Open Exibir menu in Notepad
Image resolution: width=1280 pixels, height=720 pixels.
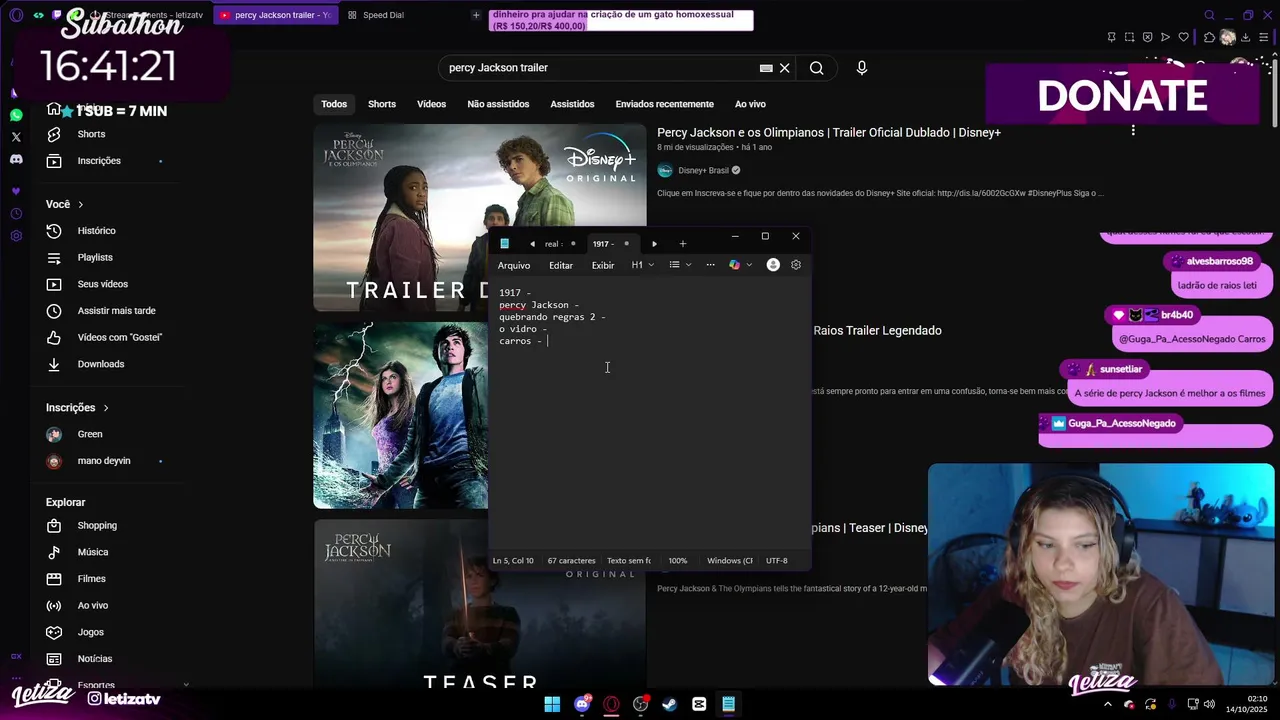point(603,265)
